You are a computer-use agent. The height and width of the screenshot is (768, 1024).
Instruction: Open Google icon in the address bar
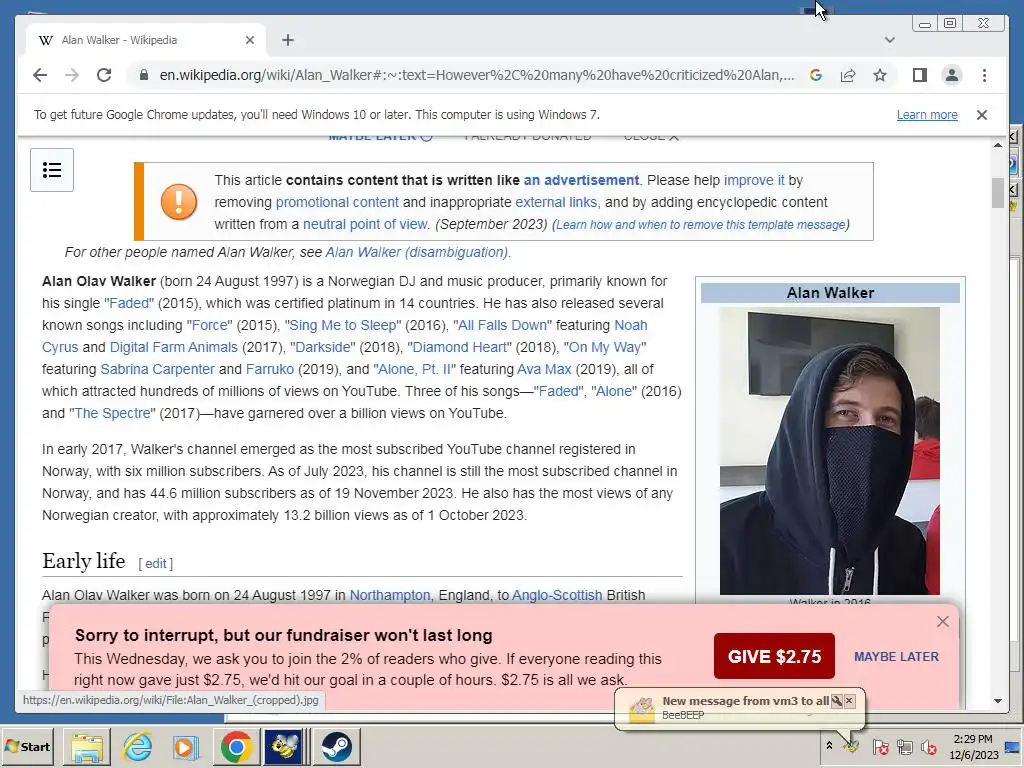click(x=816, y=75)
